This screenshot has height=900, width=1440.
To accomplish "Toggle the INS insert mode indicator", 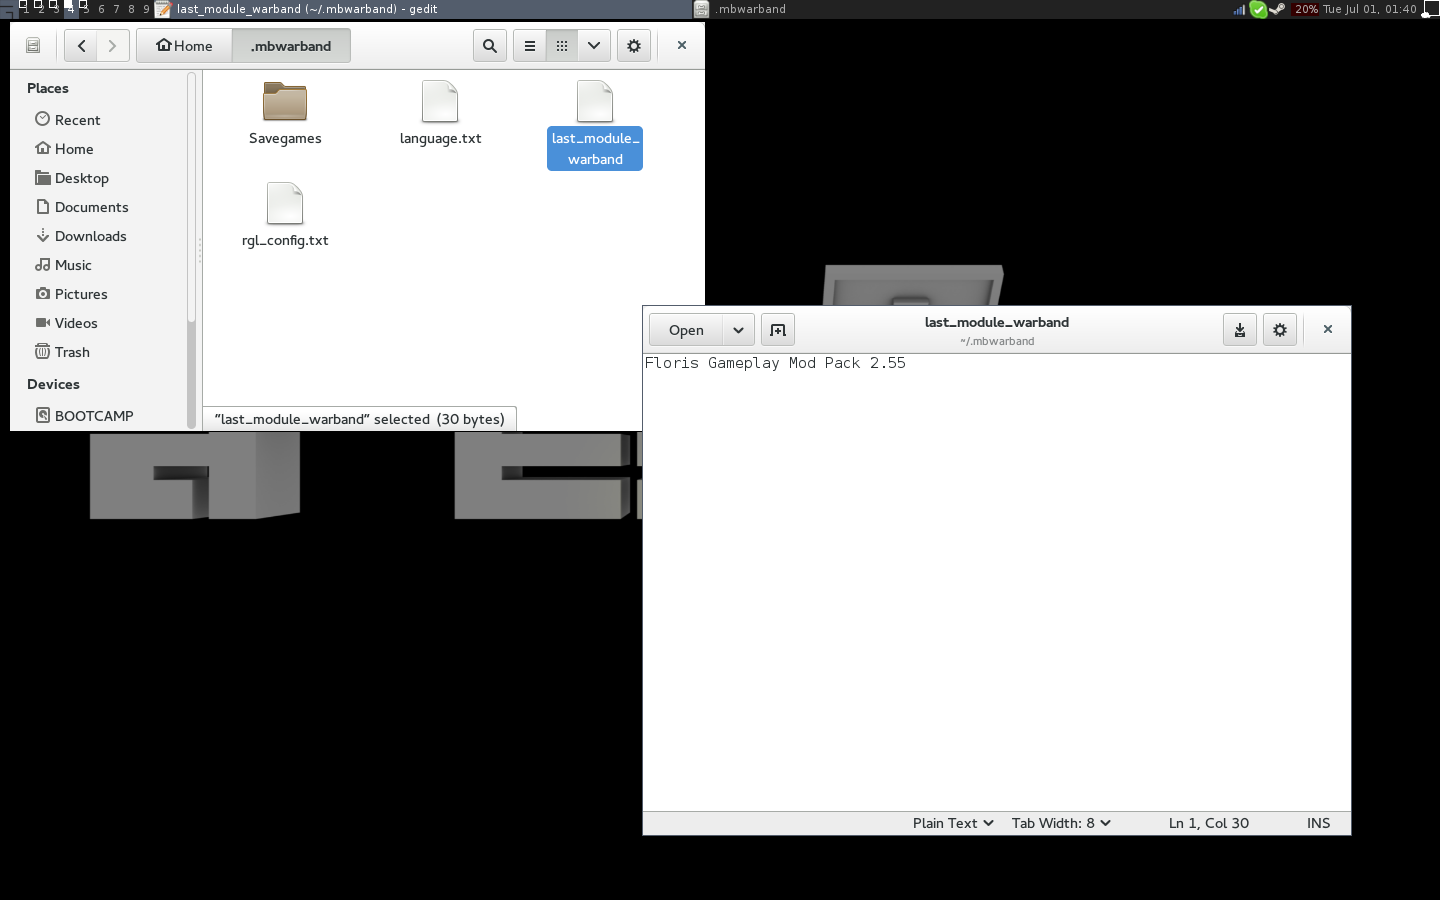I will click(x=1318, y=823).
